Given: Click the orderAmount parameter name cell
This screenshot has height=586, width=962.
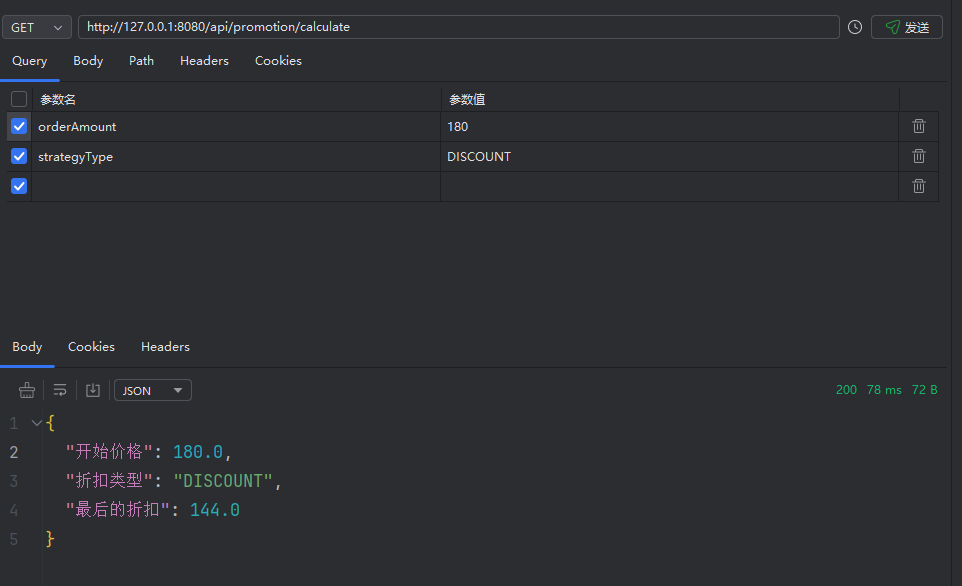Looking at the screenshot, I should tap(236, 126).
